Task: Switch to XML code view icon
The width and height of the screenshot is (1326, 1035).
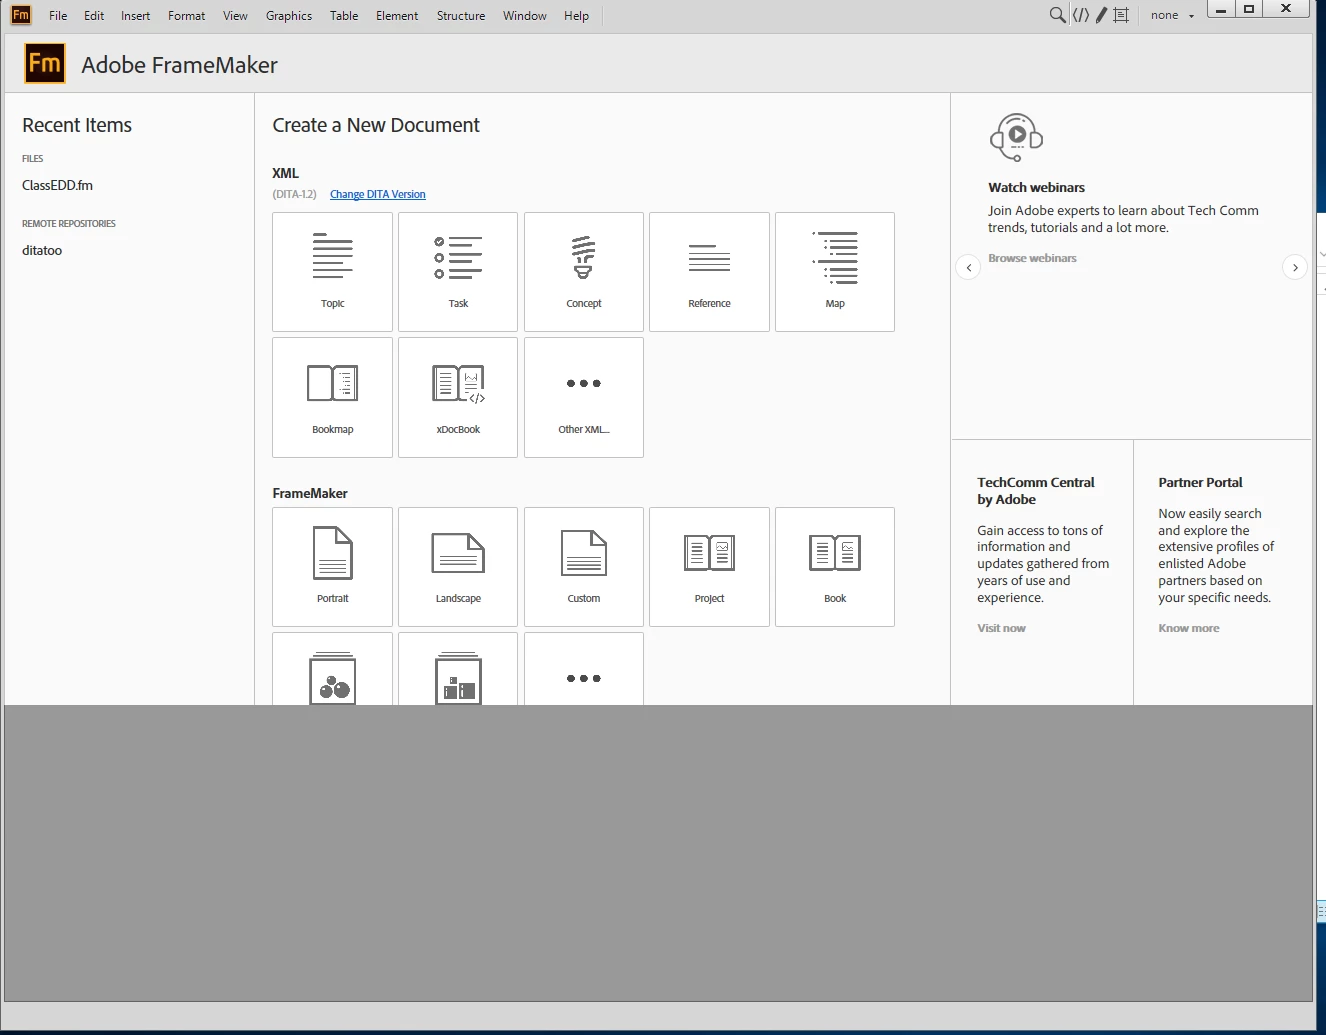Action: (x=1081, y=15)
